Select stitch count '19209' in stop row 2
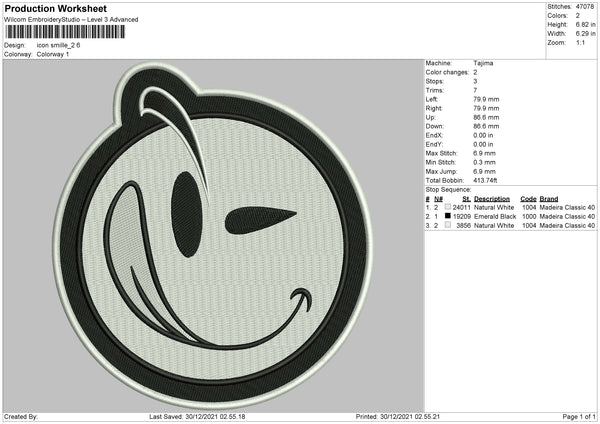Screen dimensions: 600x424 tap(461, 217)
